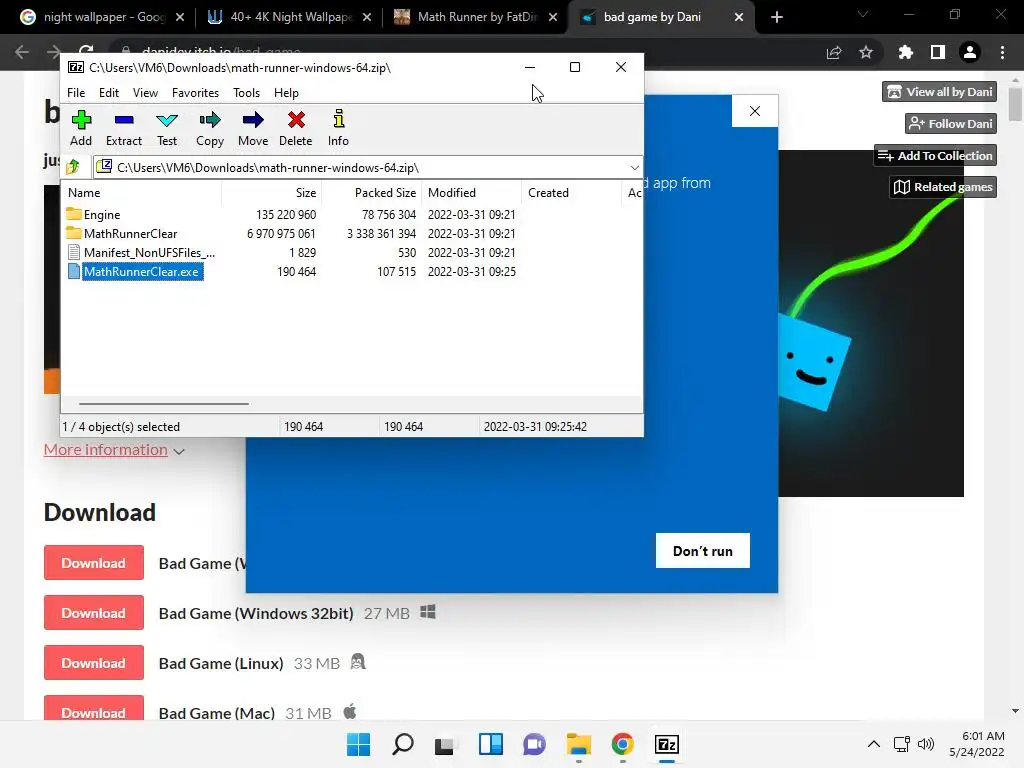The image size is (1024, 768).
Task: Sort the file list by the Name column
Action: pos(142,193)
